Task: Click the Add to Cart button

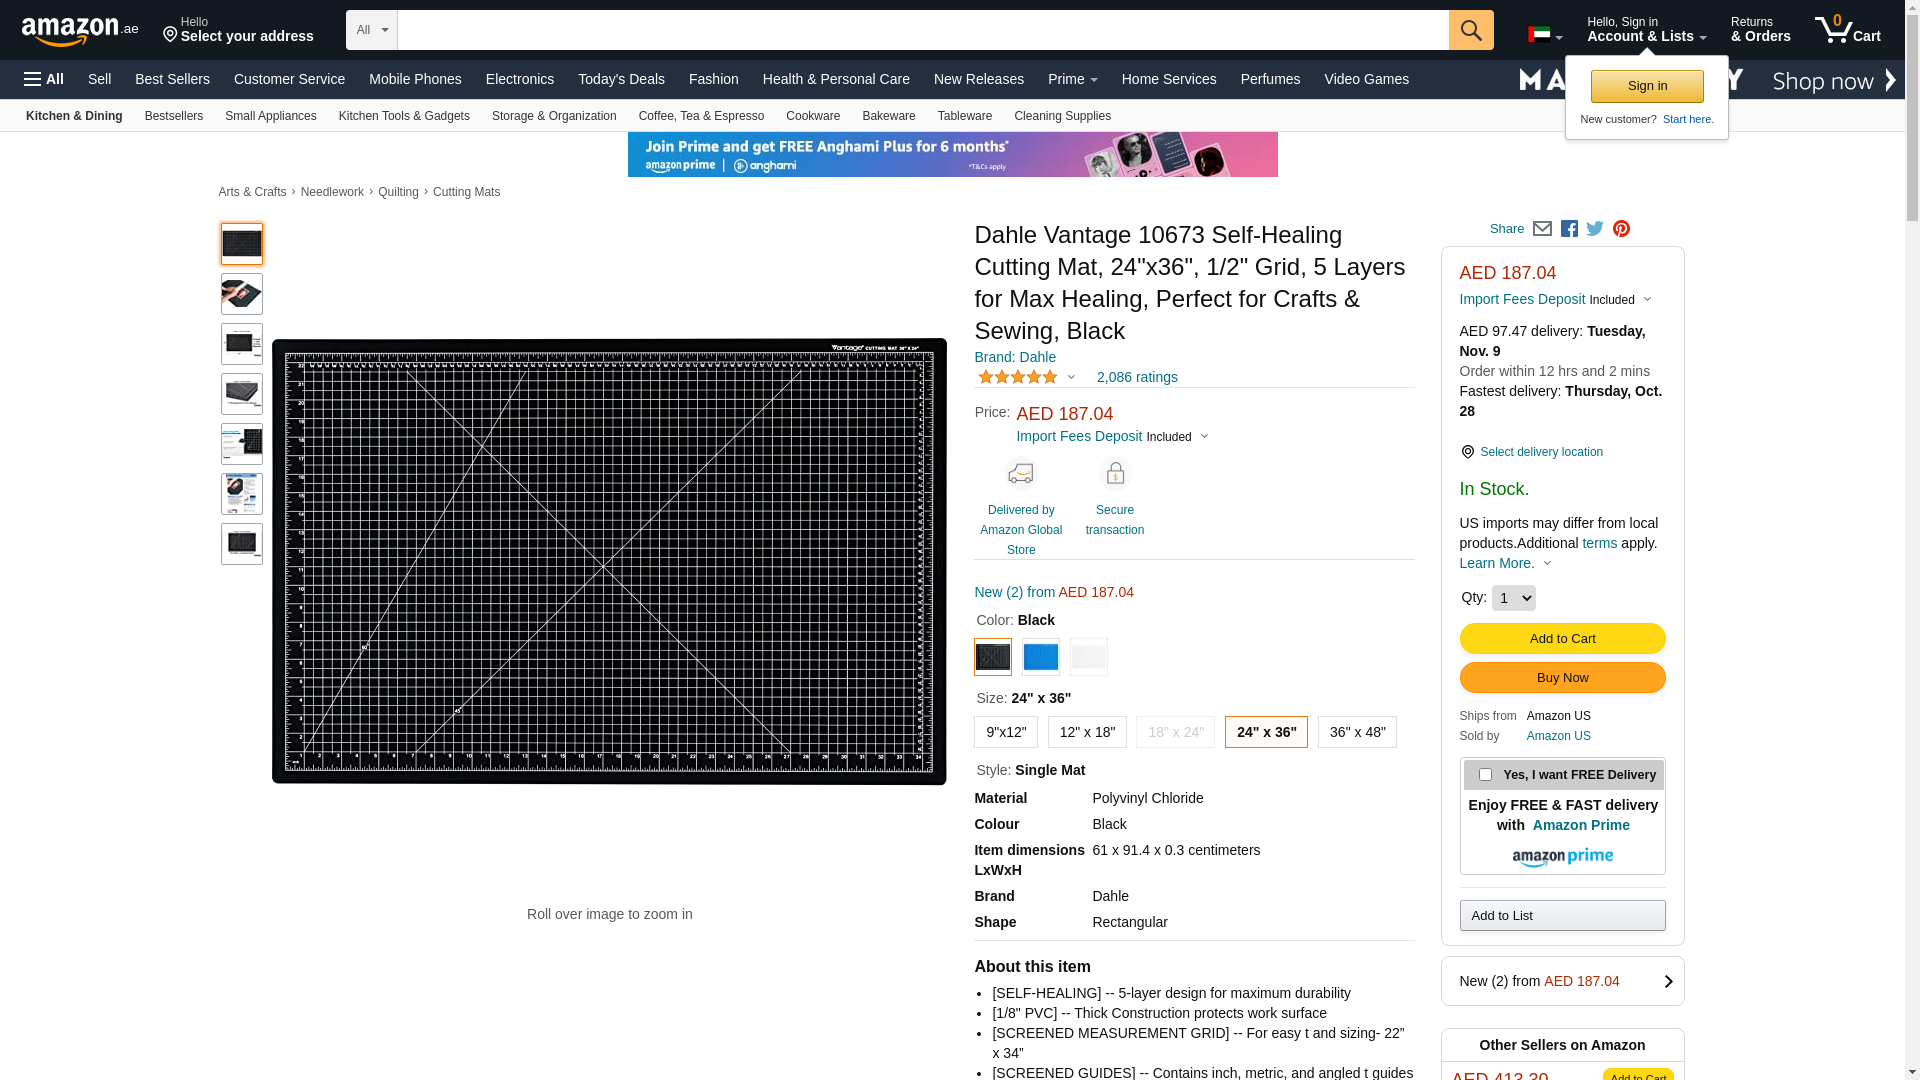Action: point(1562,639)
